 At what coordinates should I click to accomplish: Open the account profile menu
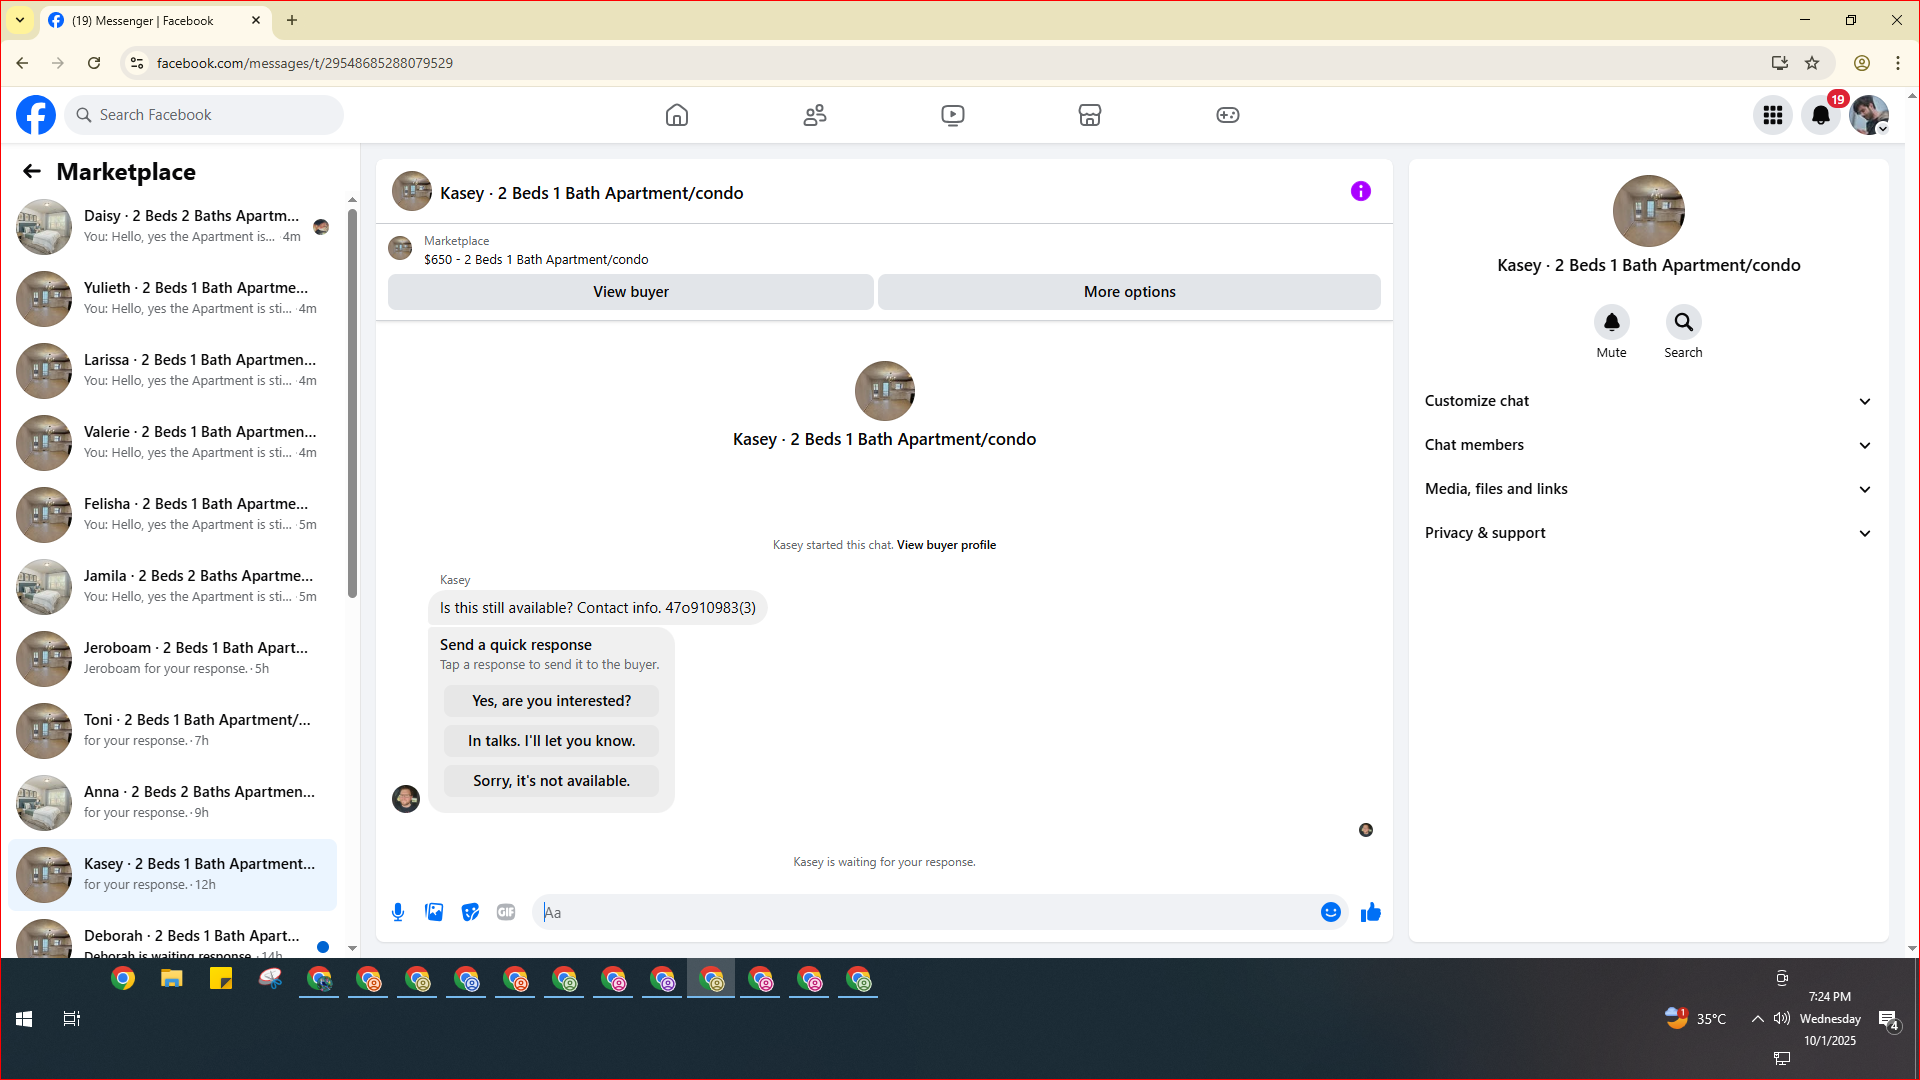(1869, 115)
